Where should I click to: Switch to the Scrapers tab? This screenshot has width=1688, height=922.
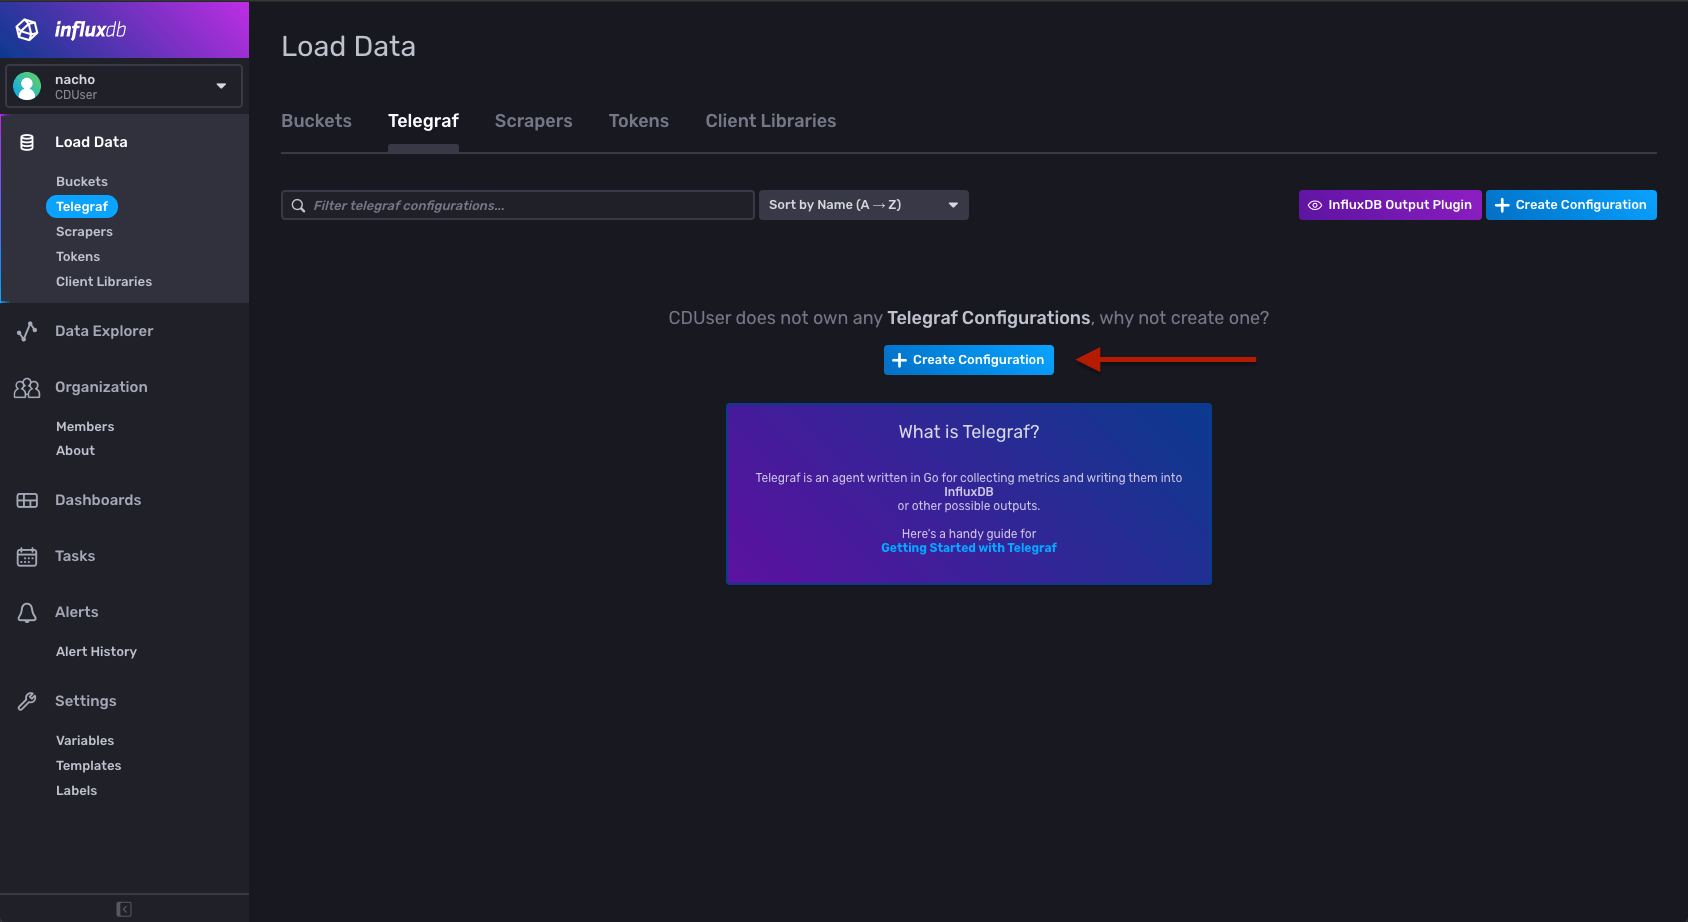pyautogui.click(x=533, y=121)
